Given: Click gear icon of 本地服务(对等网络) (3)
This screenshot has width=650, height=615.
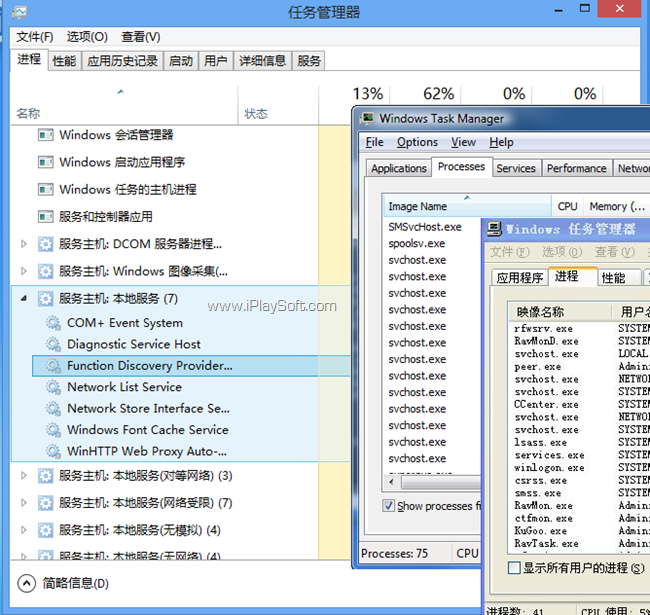Looking at the screenshot, I should [x=46, y=476].
